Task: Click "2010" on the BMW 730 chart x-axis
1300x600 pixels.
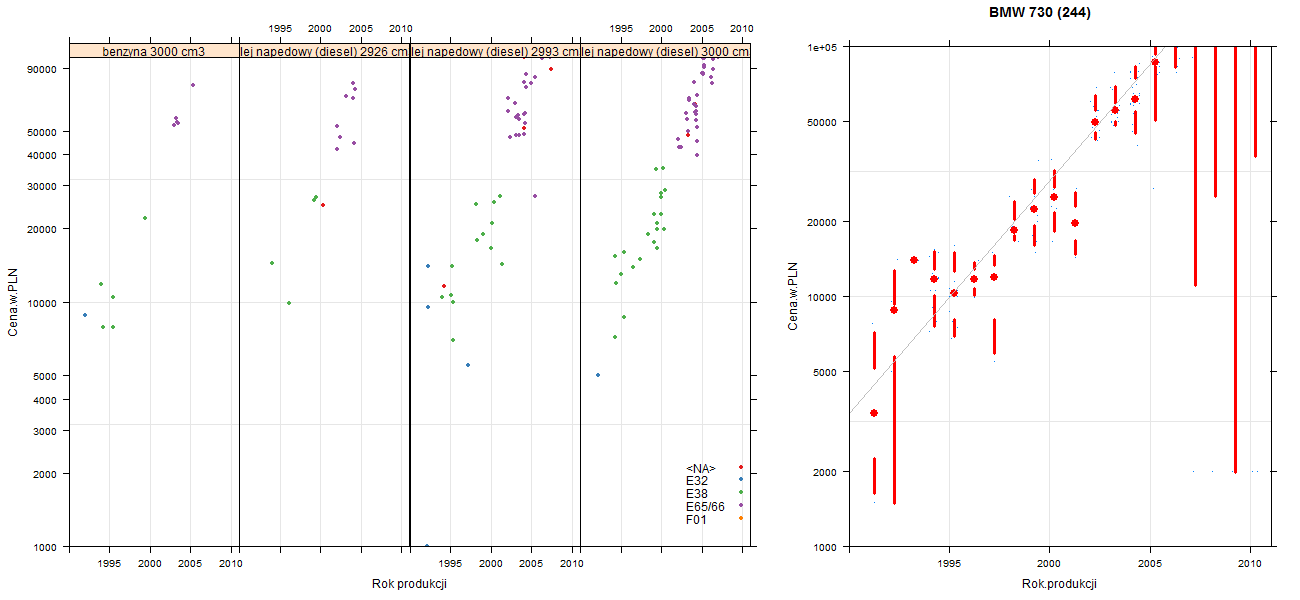Action: 1250,564
